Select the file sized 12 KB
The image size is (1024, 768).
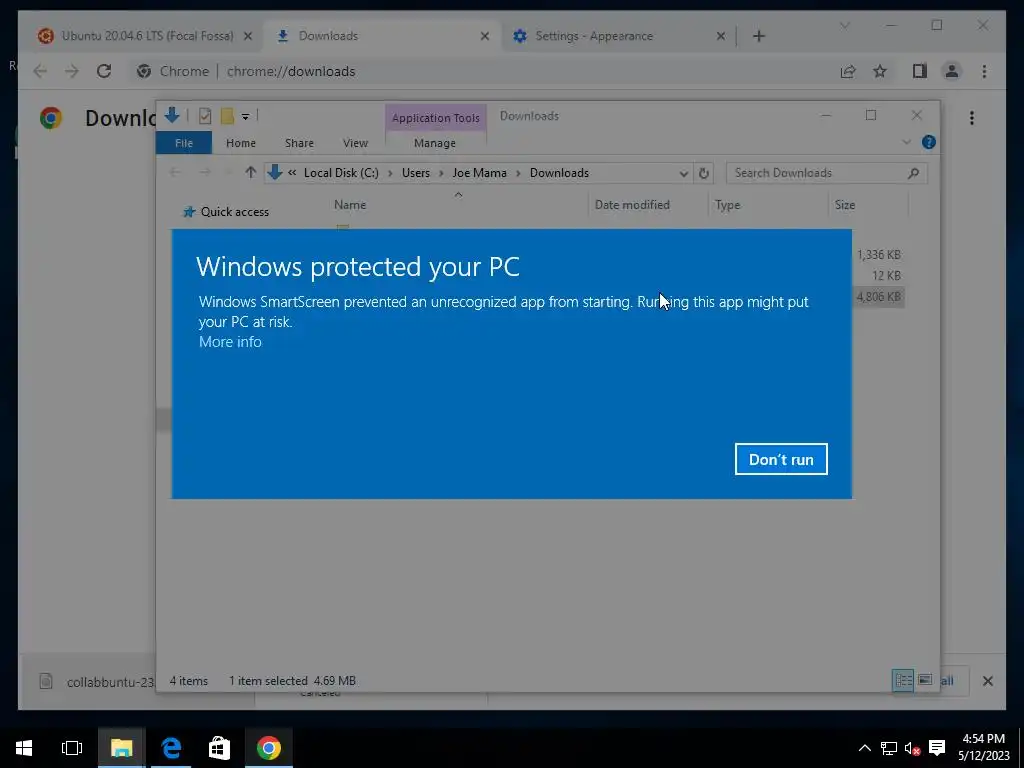coord(886,276)
